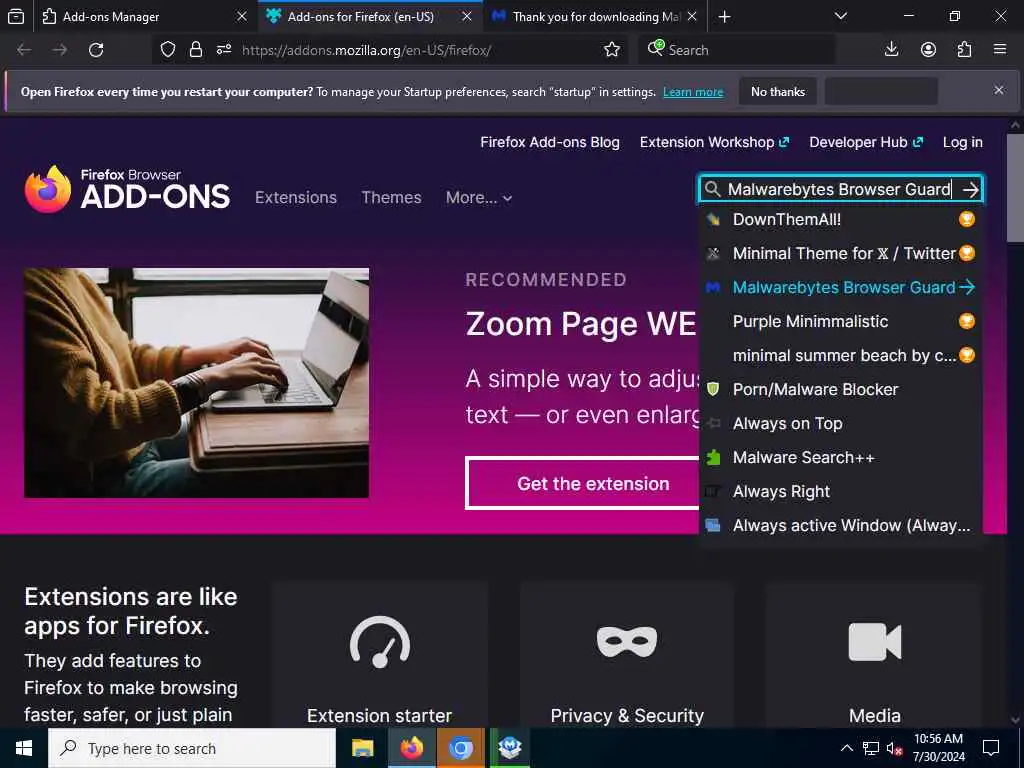Select Malware Search++ suggestion
This screenshot has width=1024, height=768.
840,457
